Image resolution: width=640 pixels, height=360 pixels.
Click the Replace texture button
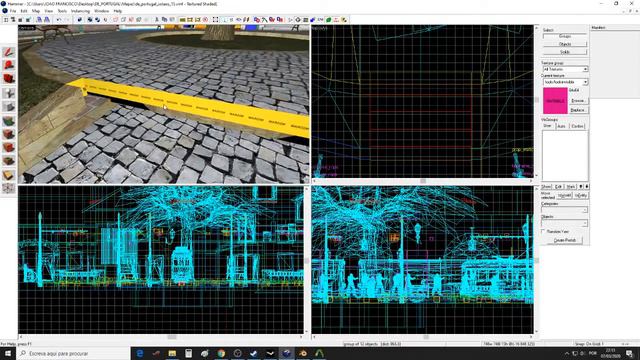coord(578,110)
